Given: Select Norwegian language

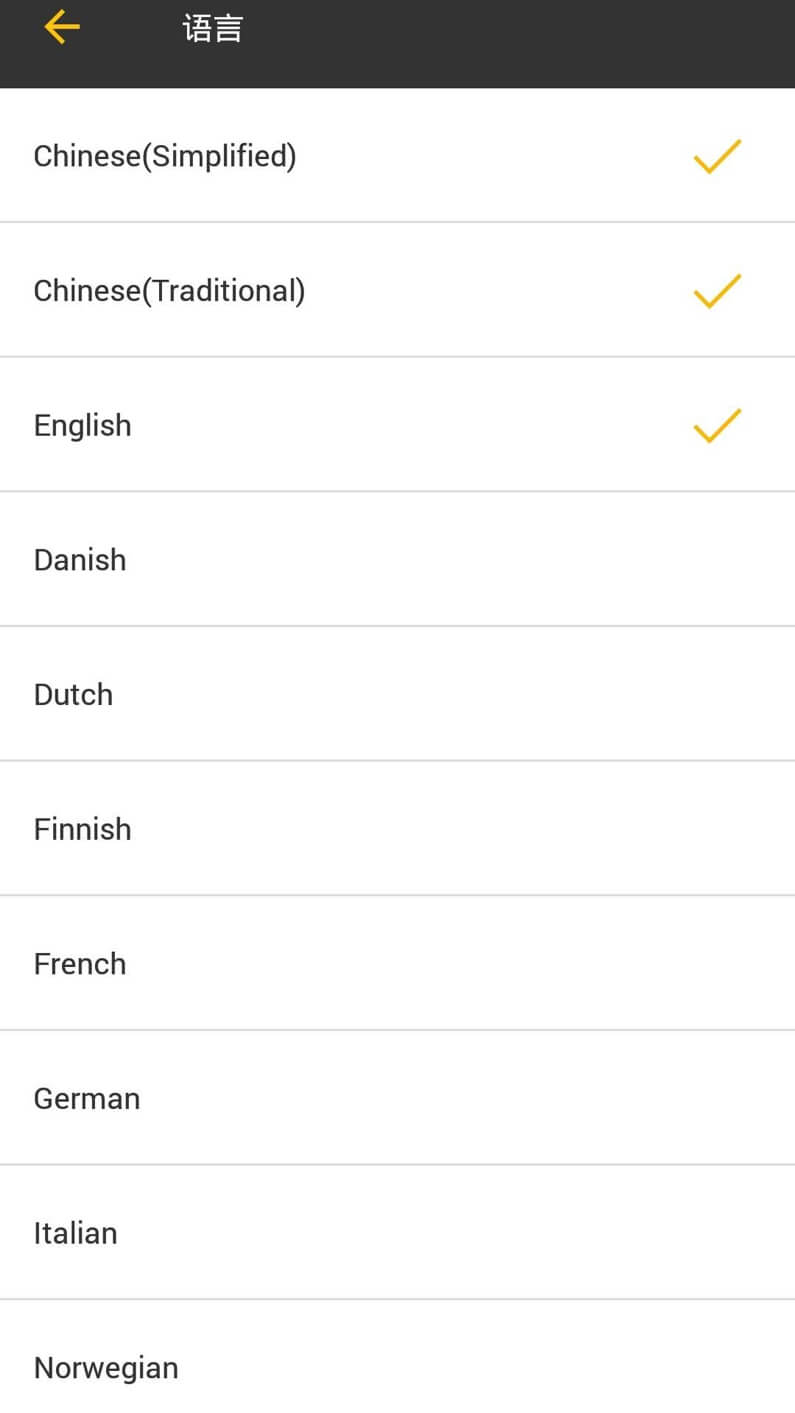Looking at the screenshot, I should pyautogui.click(x=106, y=1367).
